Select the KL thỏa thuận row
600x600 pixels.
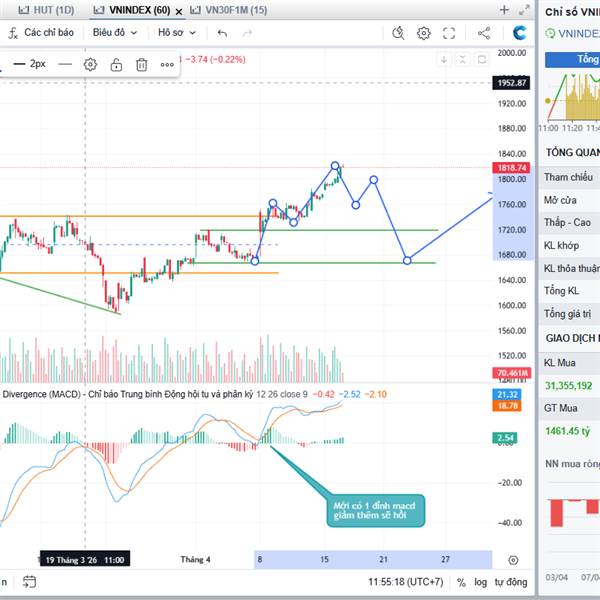(x=569, y=268)
